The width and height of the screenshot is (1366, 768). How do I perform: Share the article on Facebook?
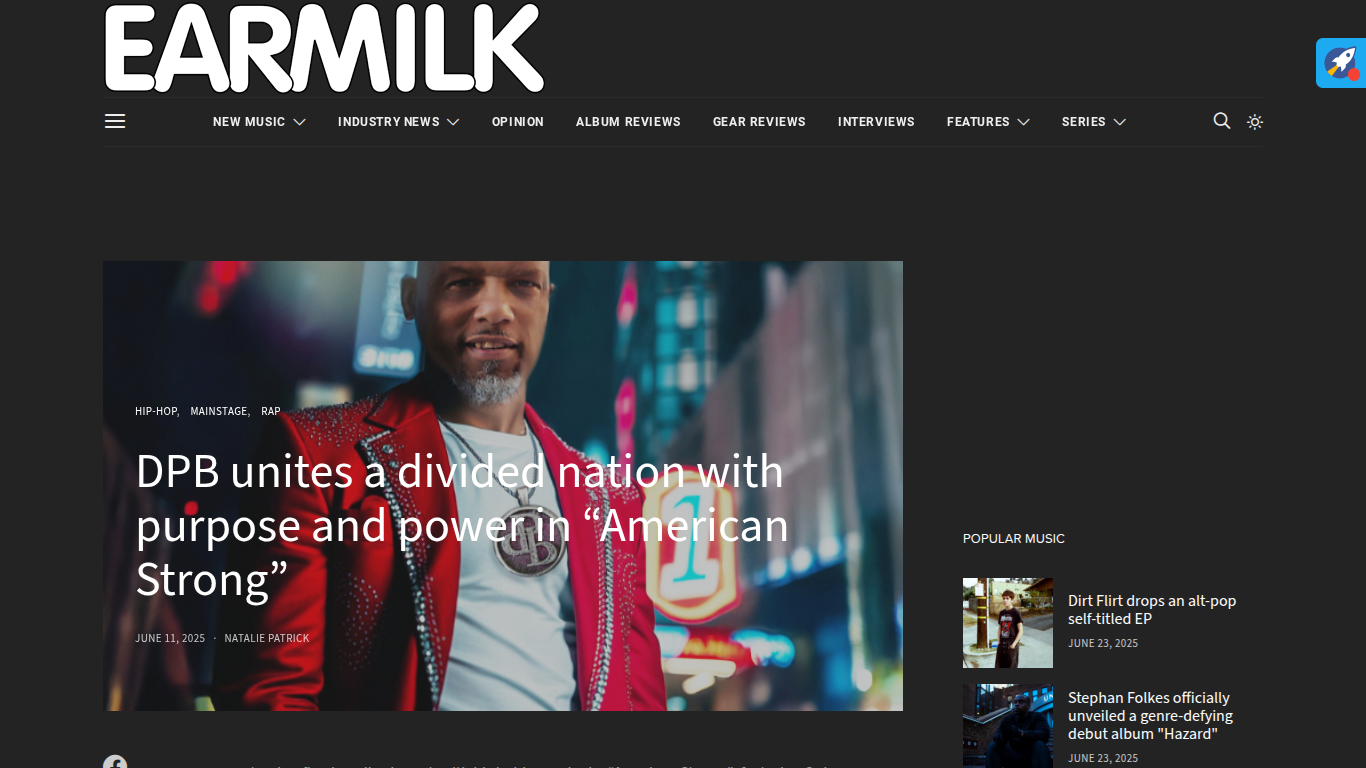pyautogui.click(x=115, y=762)
